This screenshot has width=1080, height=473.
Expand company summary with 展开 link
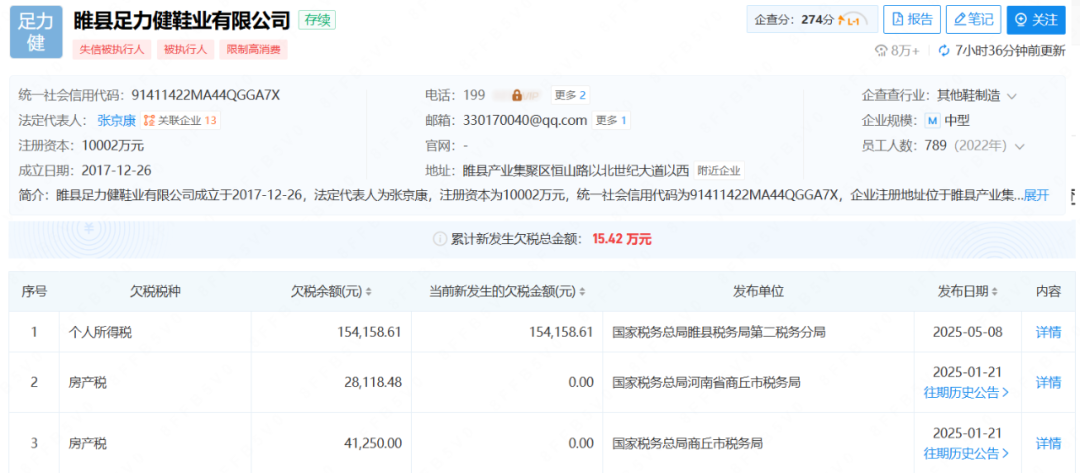point(1036,194)
